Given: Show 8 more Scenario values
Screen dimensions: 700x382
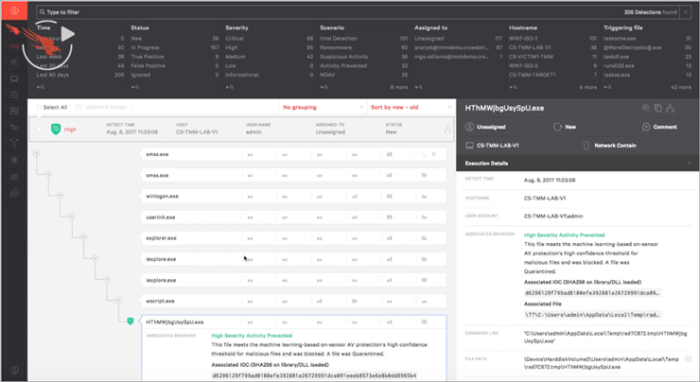Looking at the screenshot, I should coord(399,87).
